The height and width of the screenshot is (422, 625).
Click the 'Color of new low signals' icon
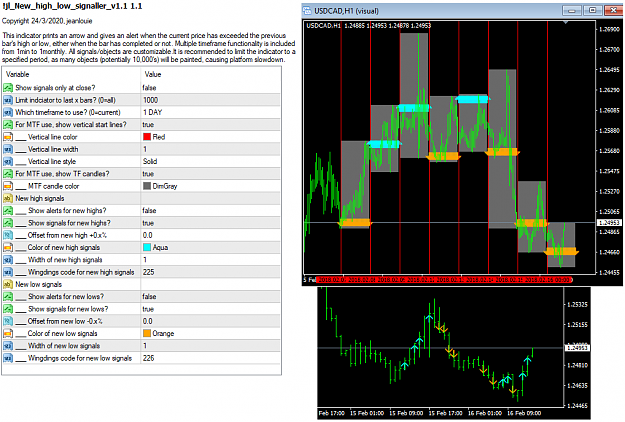click(8, 334)
